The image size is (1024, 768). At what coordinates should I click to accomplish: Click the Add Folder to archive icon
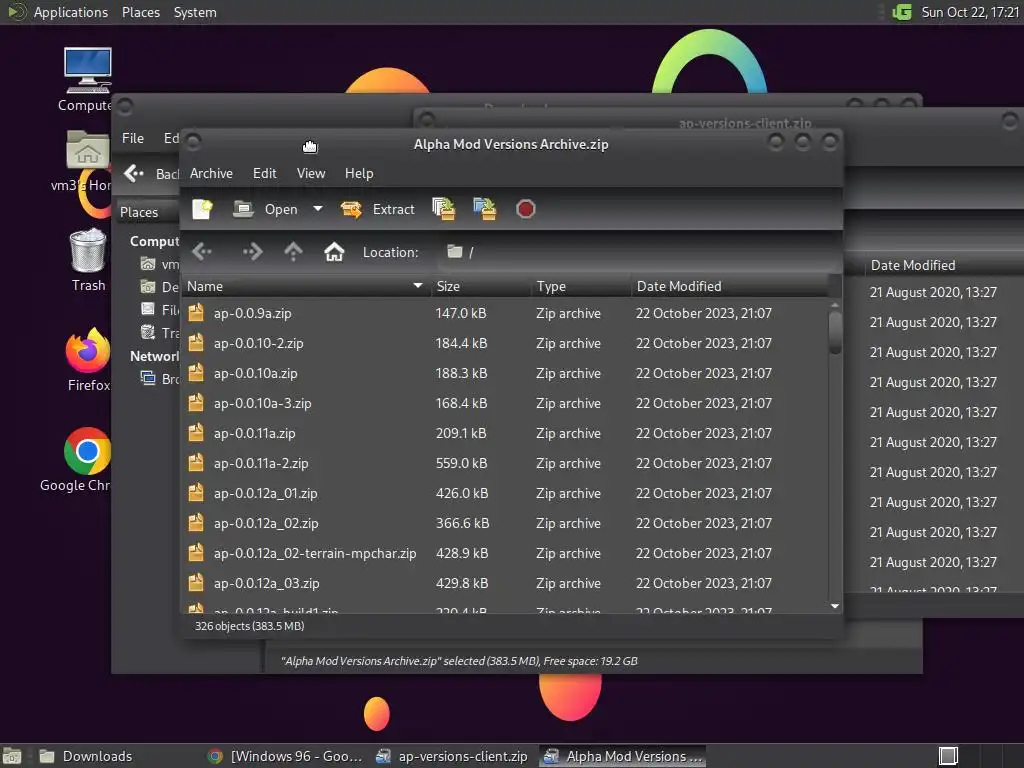coord(485,209)
